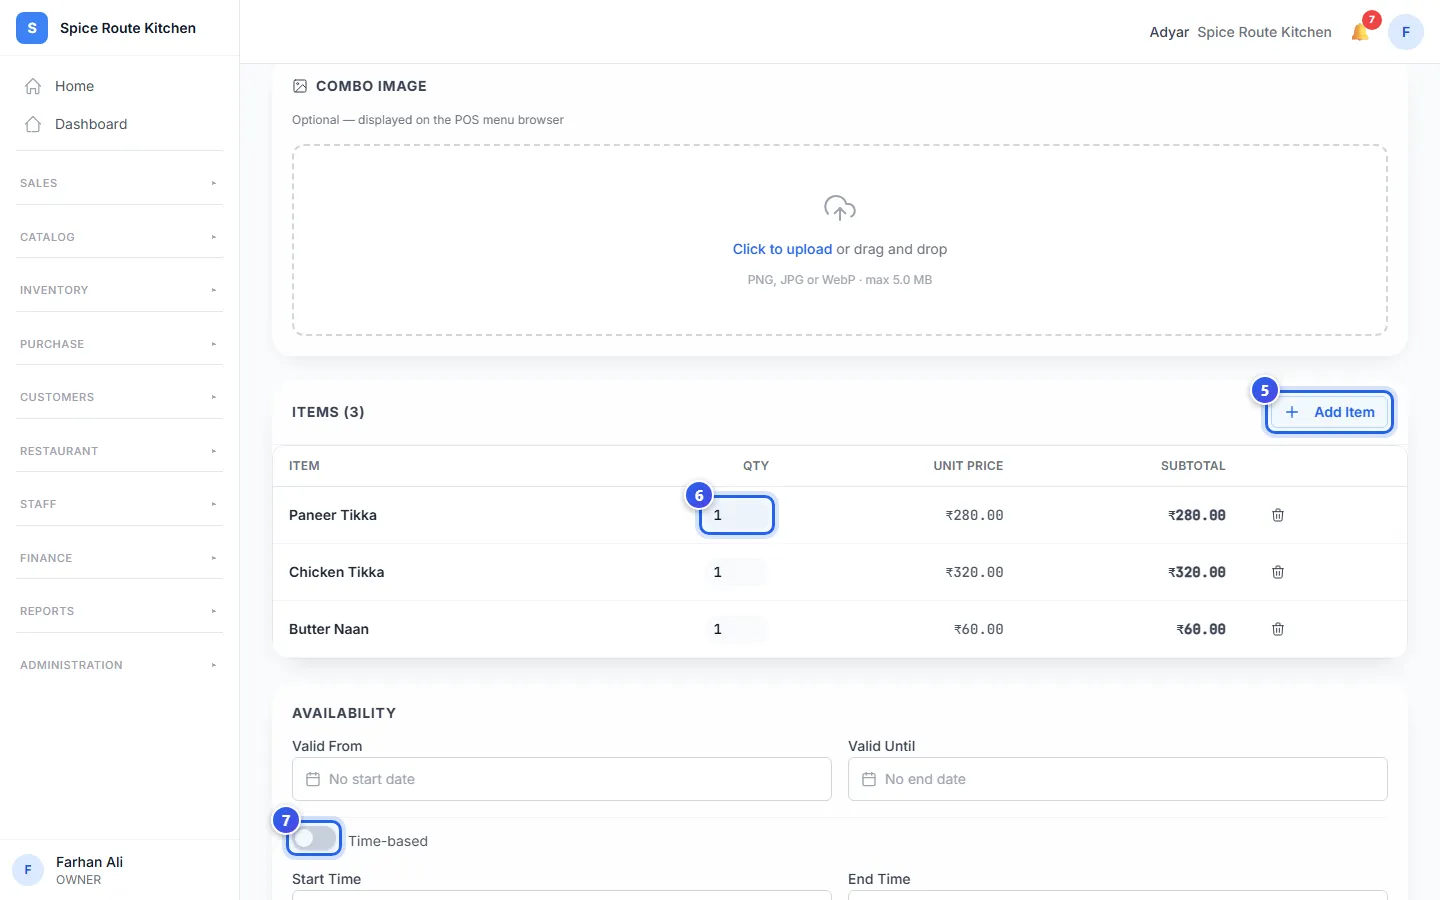
Task: Click Farhan Ali avatar in sidebar footer
Action: point(28,870)
